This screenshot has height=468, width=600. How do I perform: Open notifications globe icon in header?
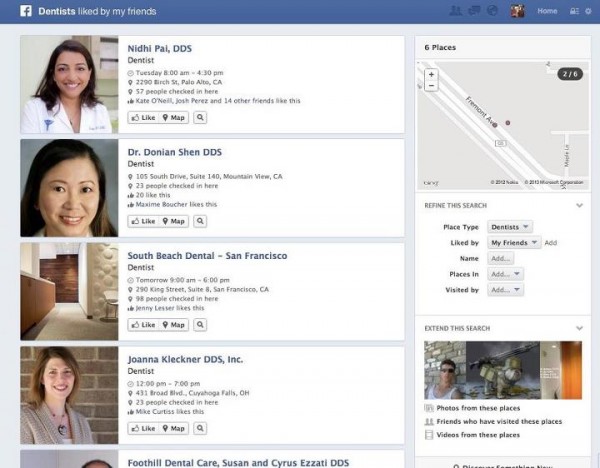(492, 11)
